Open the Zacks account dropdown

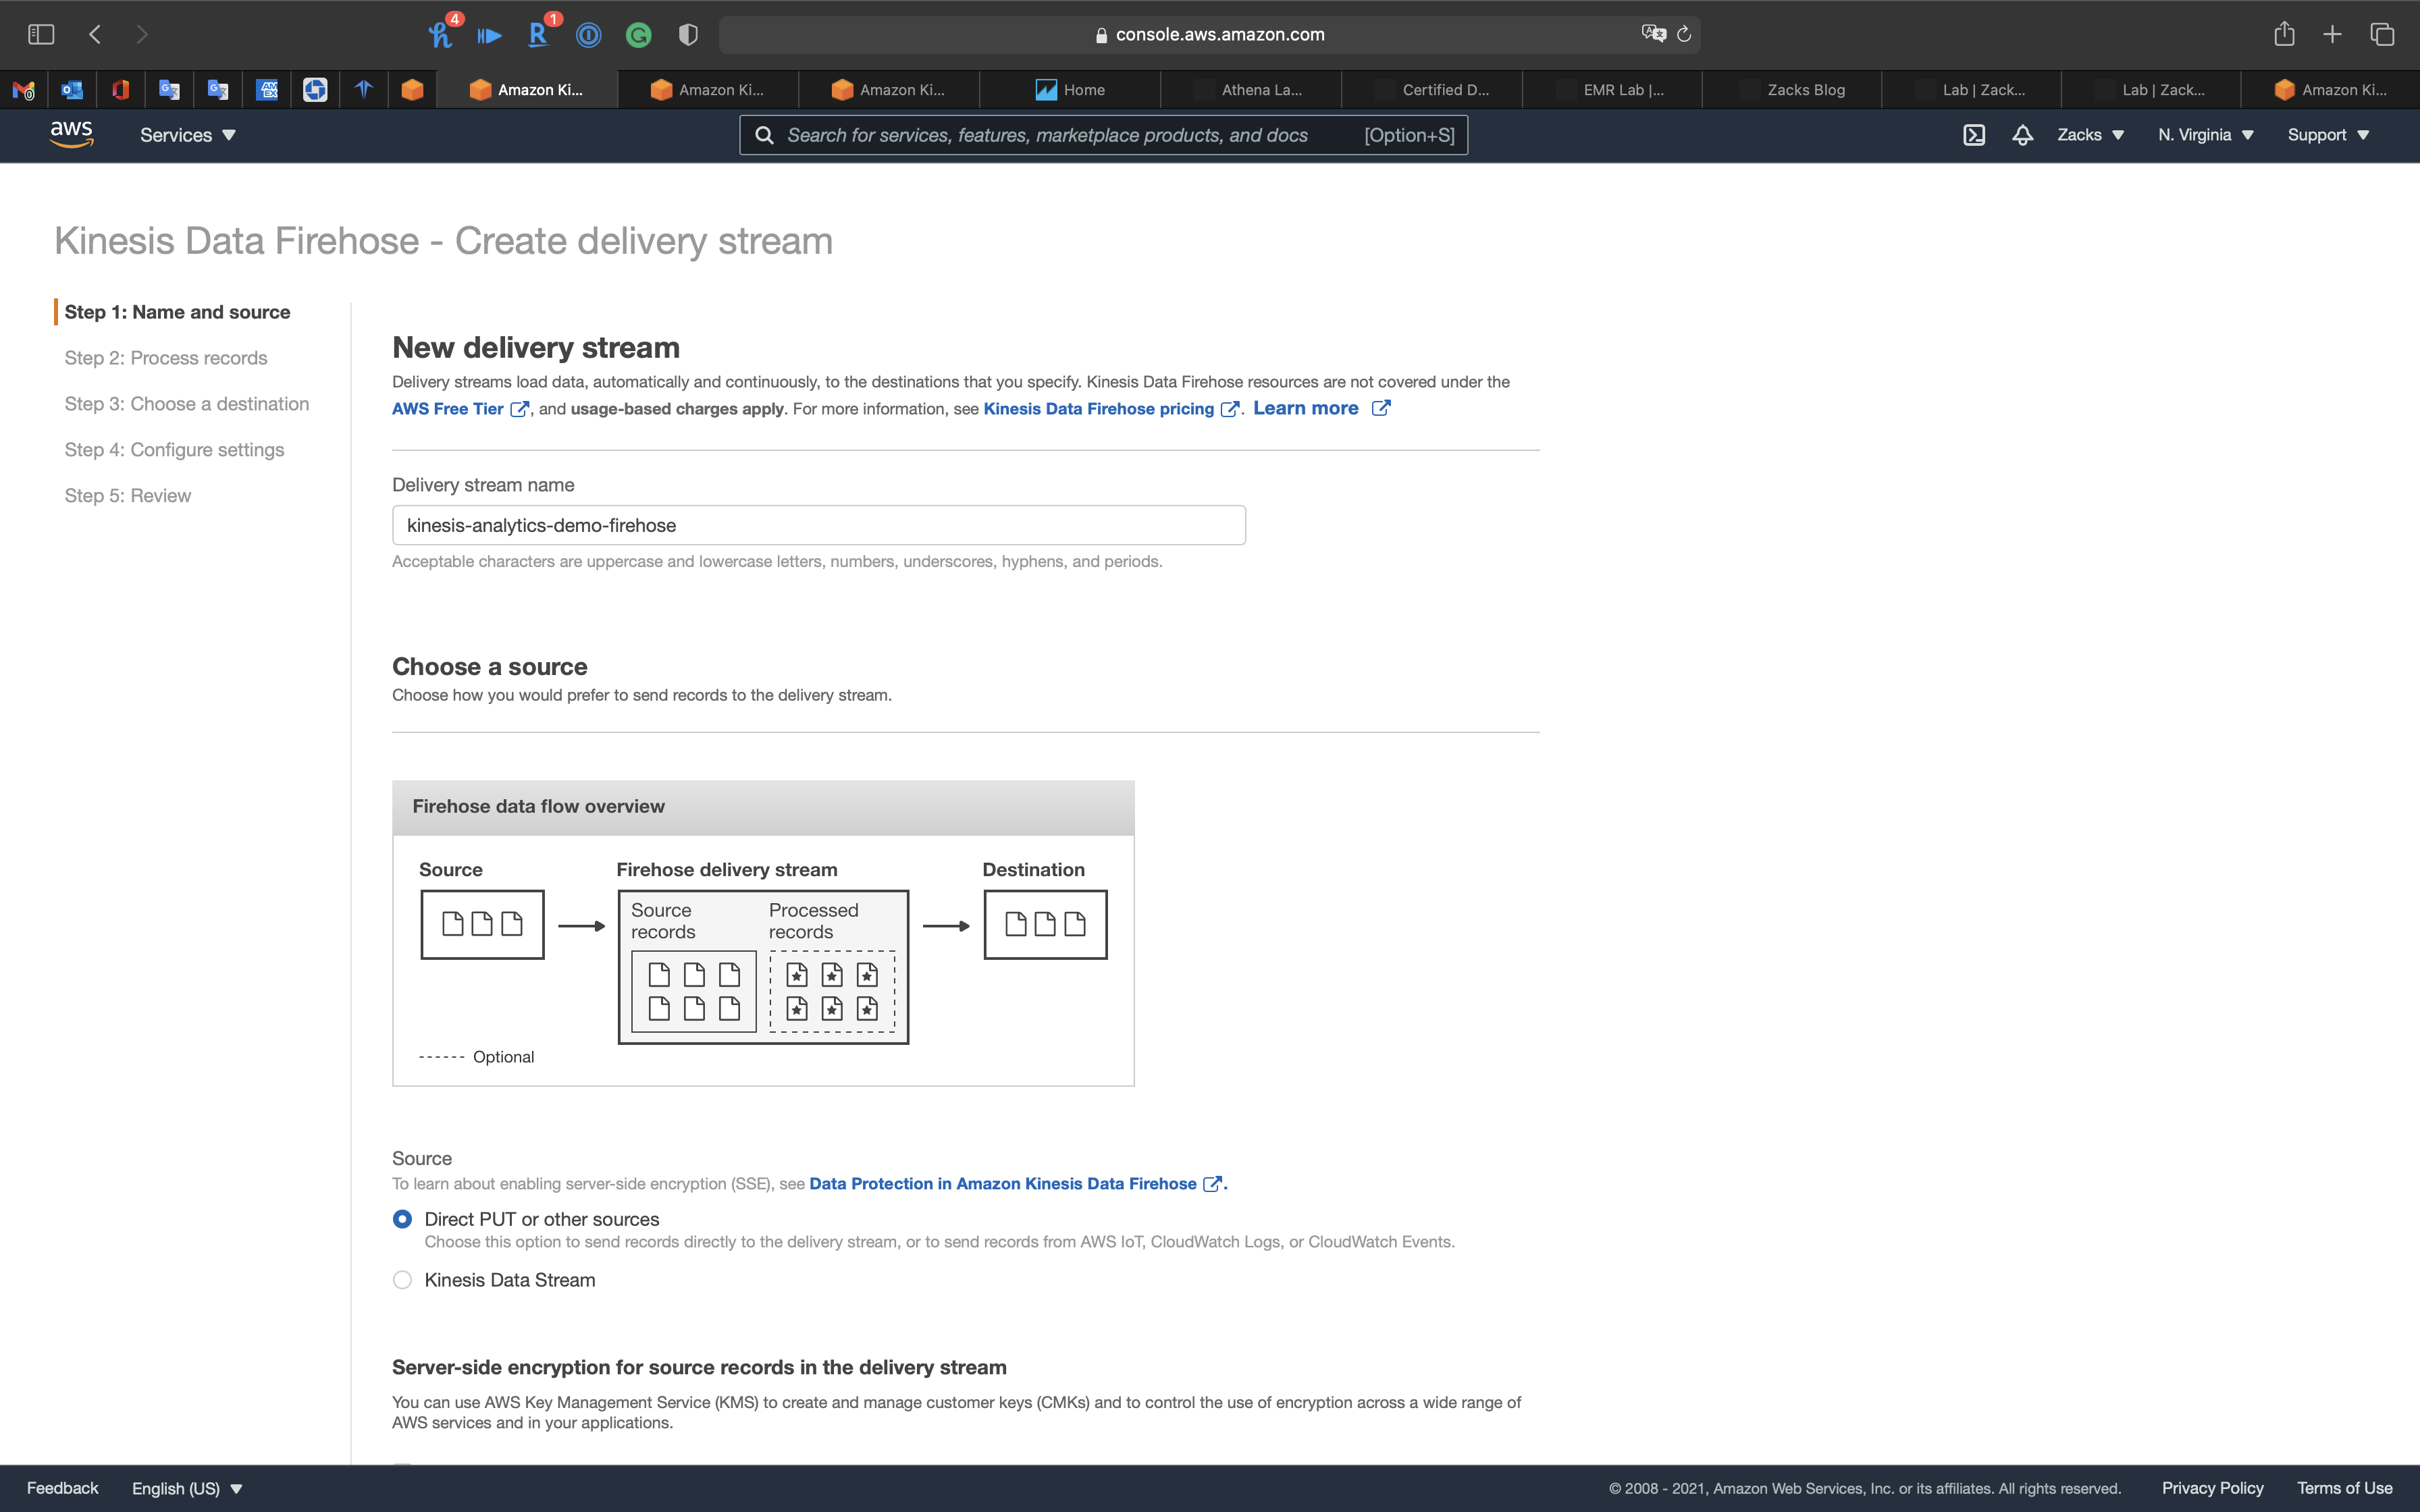2089,135
